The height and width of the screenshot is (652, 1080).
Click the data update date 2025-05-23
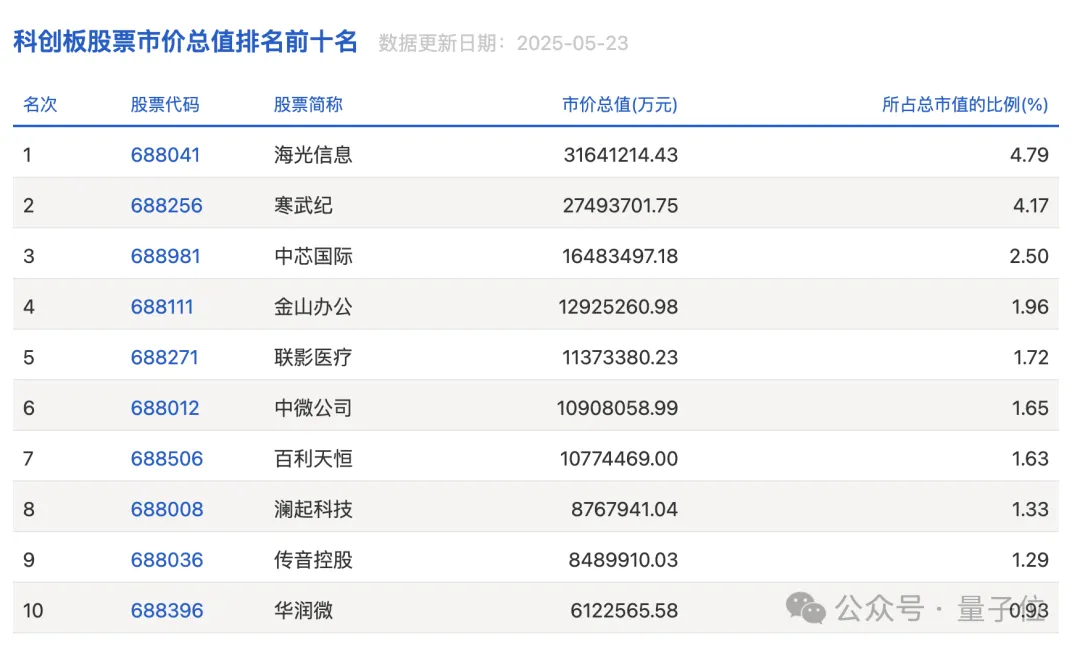tap(572, 44)
